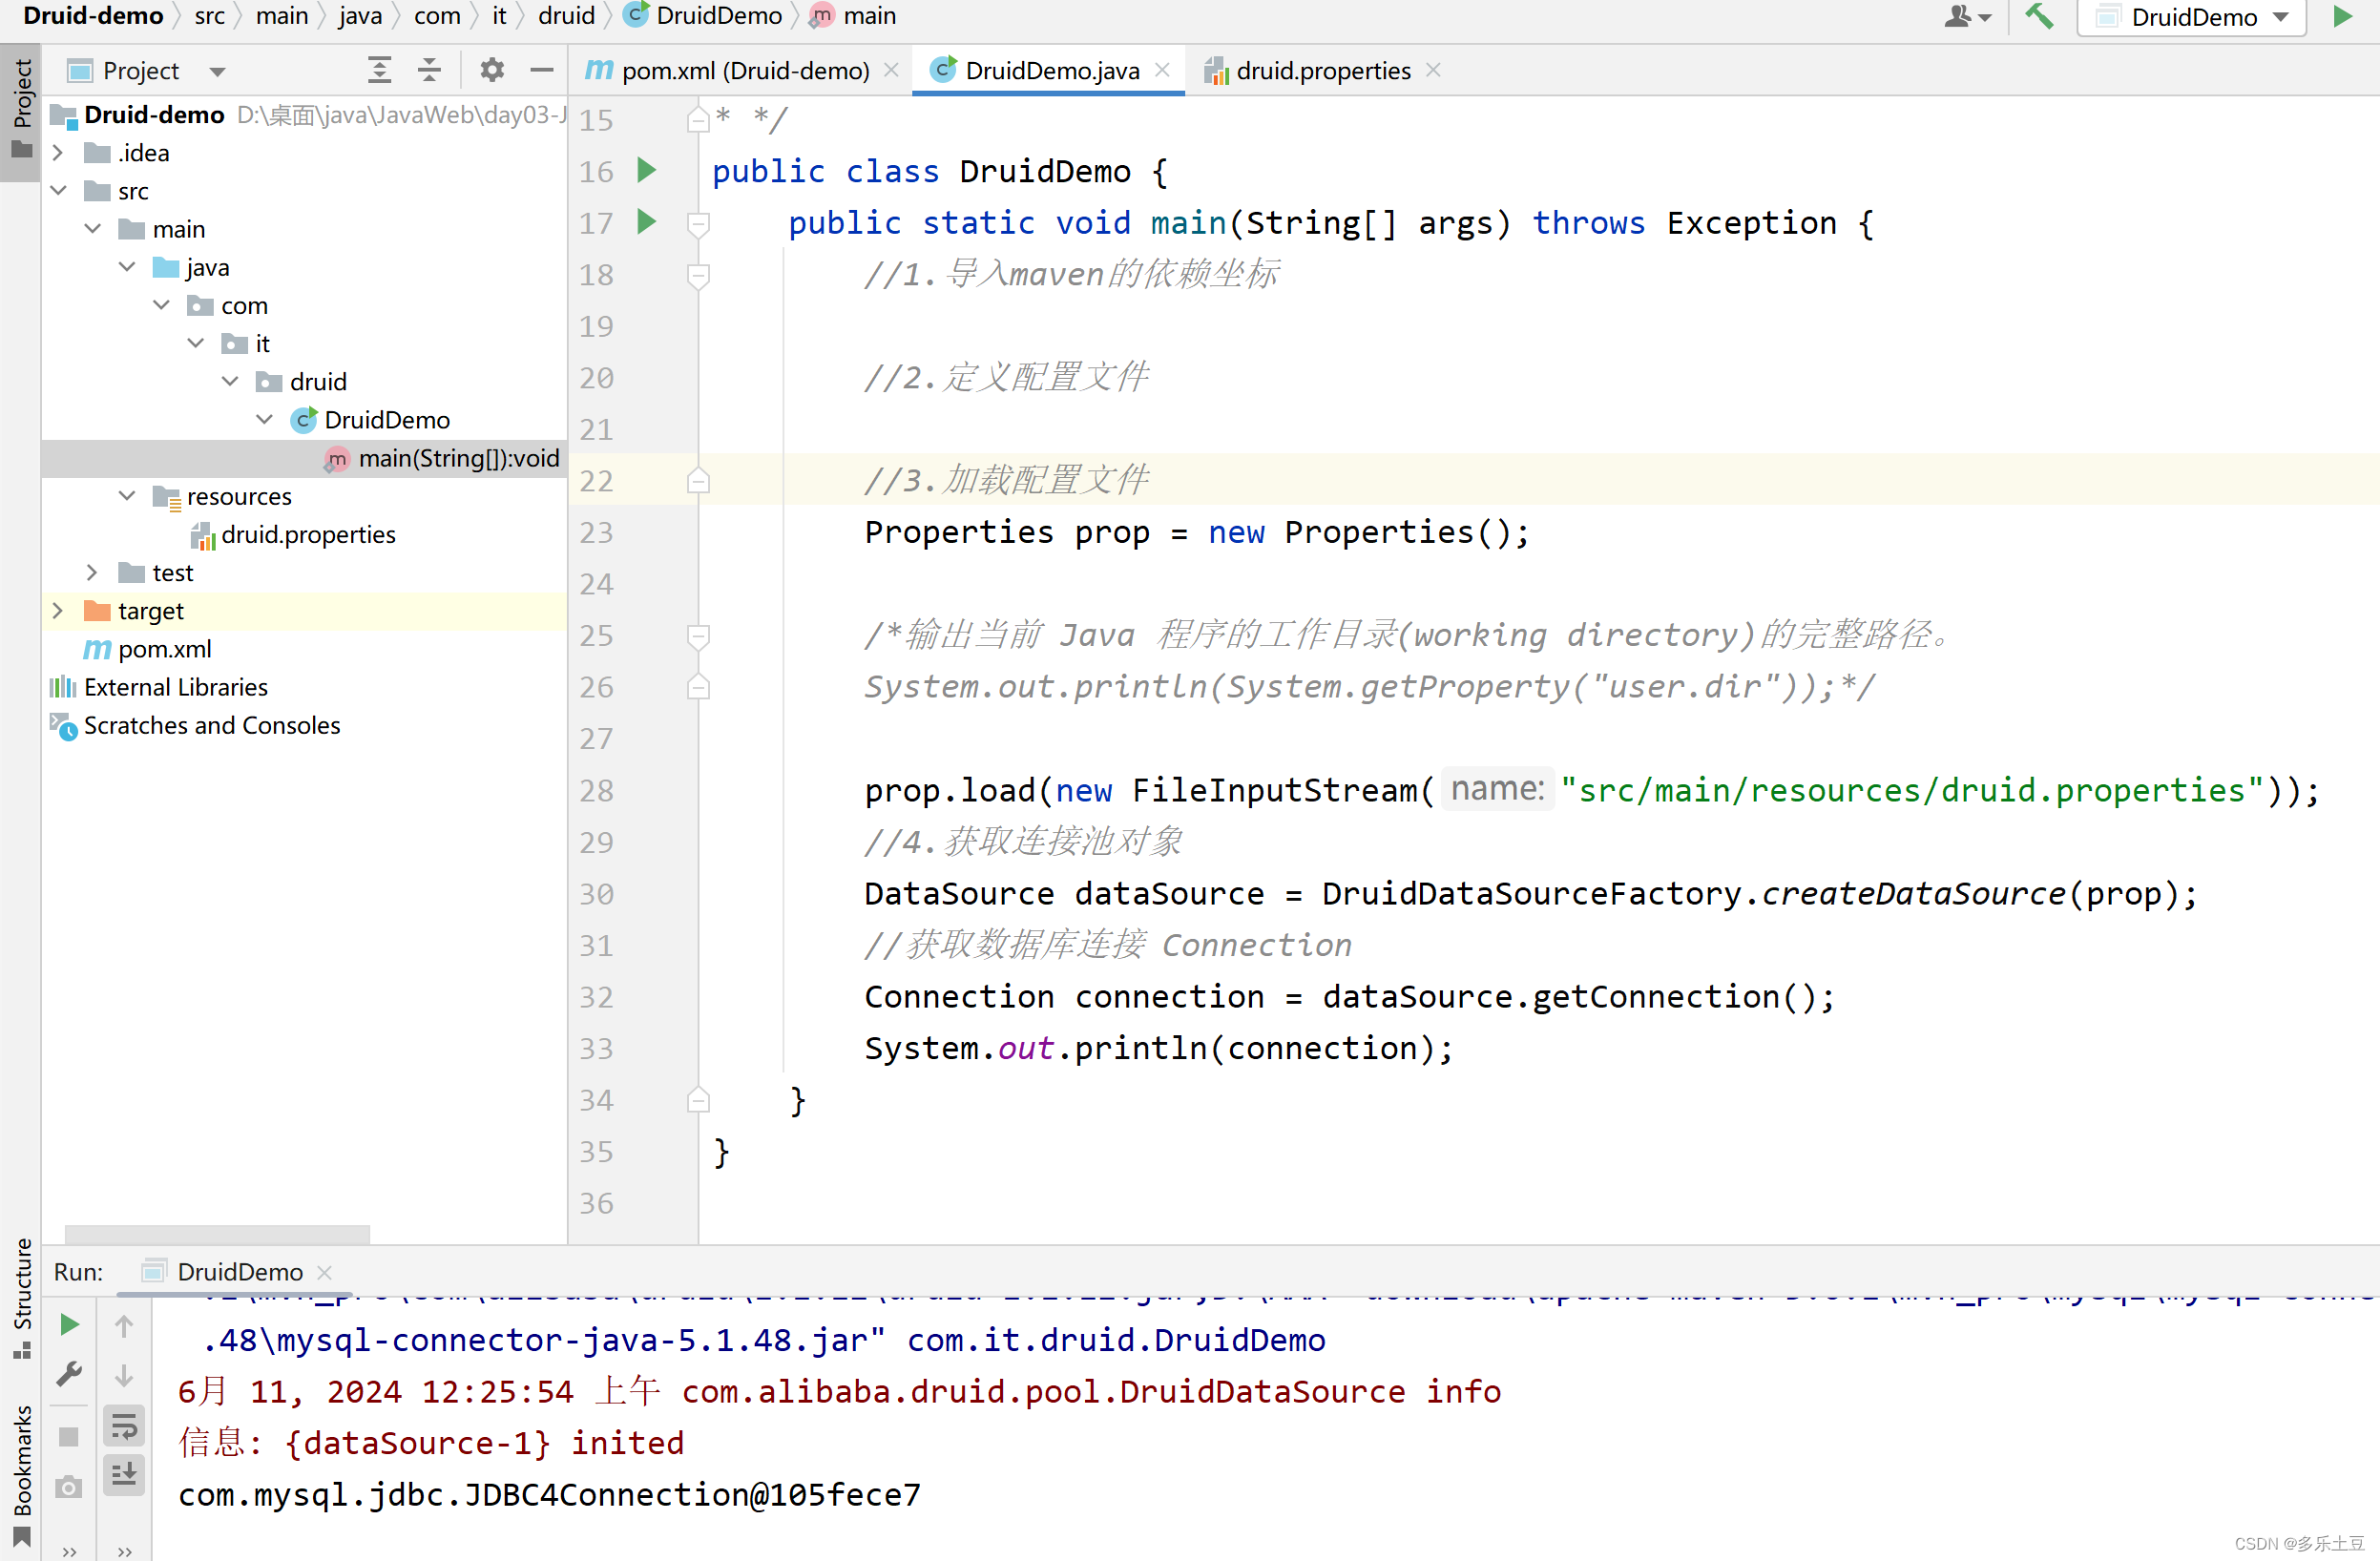Open the Project view dropdown arrow
The width and height of the screenshot is (2380, 1561).
[x=217, y=71]
